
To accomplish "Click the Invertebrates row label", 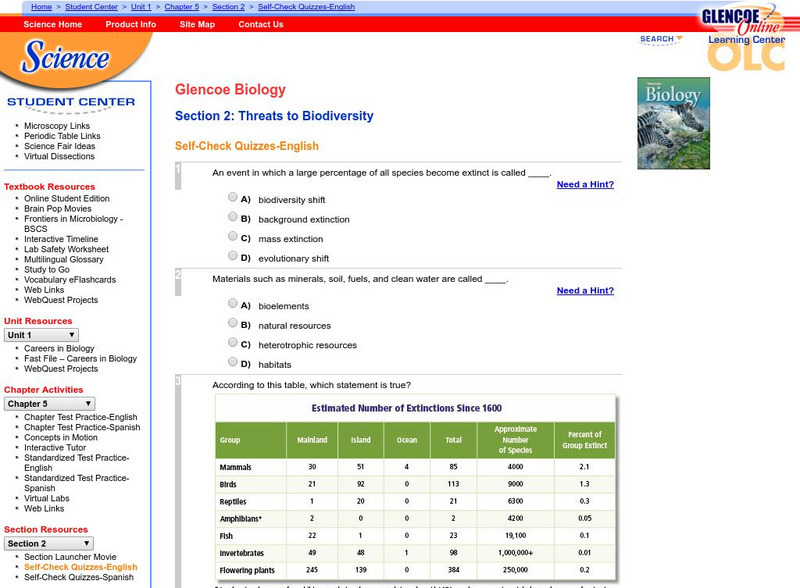I will click(x=241, y=553).
